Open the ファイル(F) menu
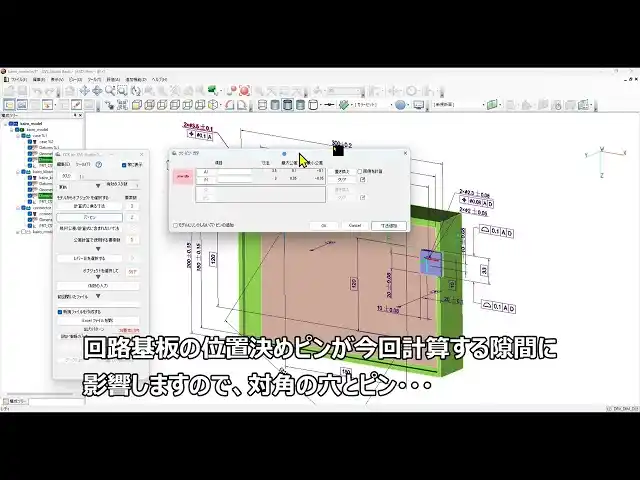 coord(18,80)
